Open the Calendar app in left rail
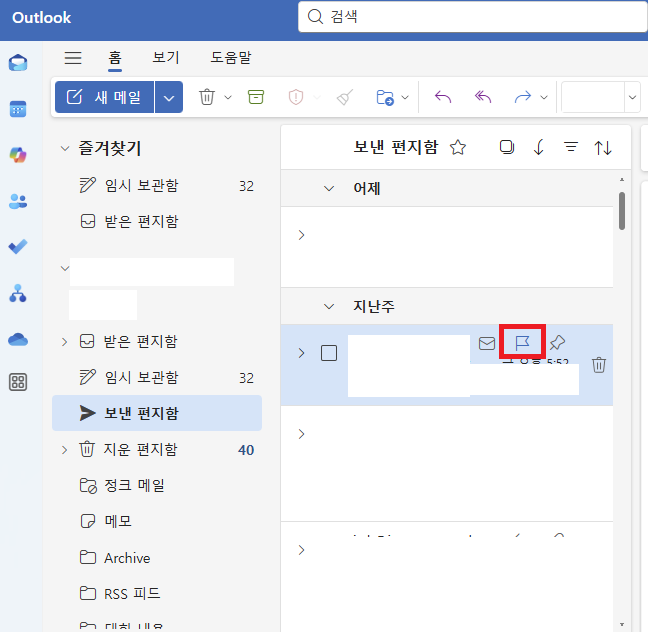The height and width of the screenshot is (632, 648). tap(18, 108)
